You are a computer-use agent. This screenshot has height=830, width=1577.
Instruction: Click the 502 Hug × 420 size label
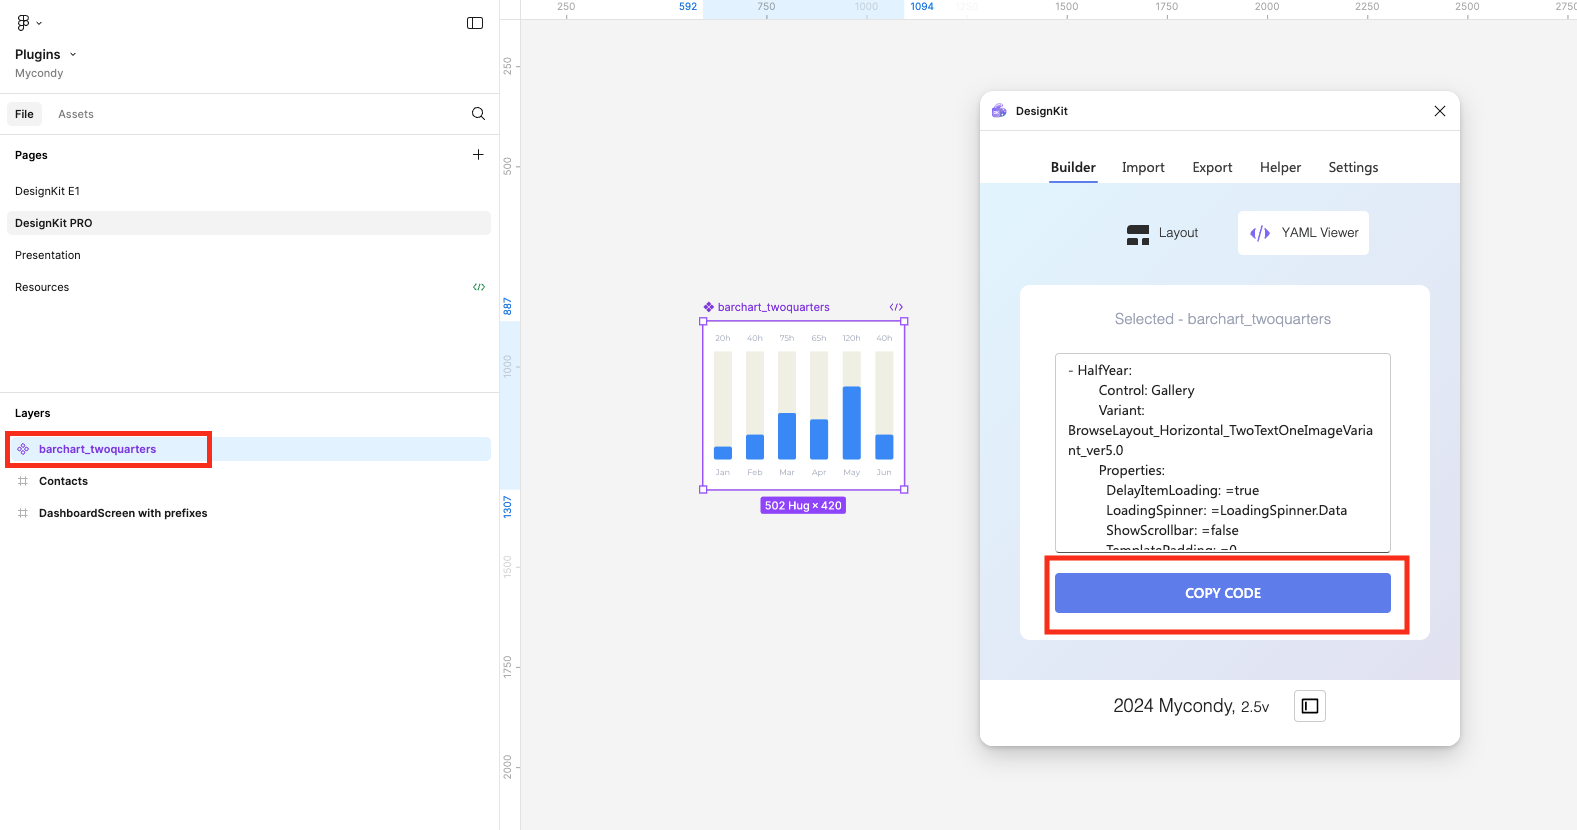coord(803,506)
